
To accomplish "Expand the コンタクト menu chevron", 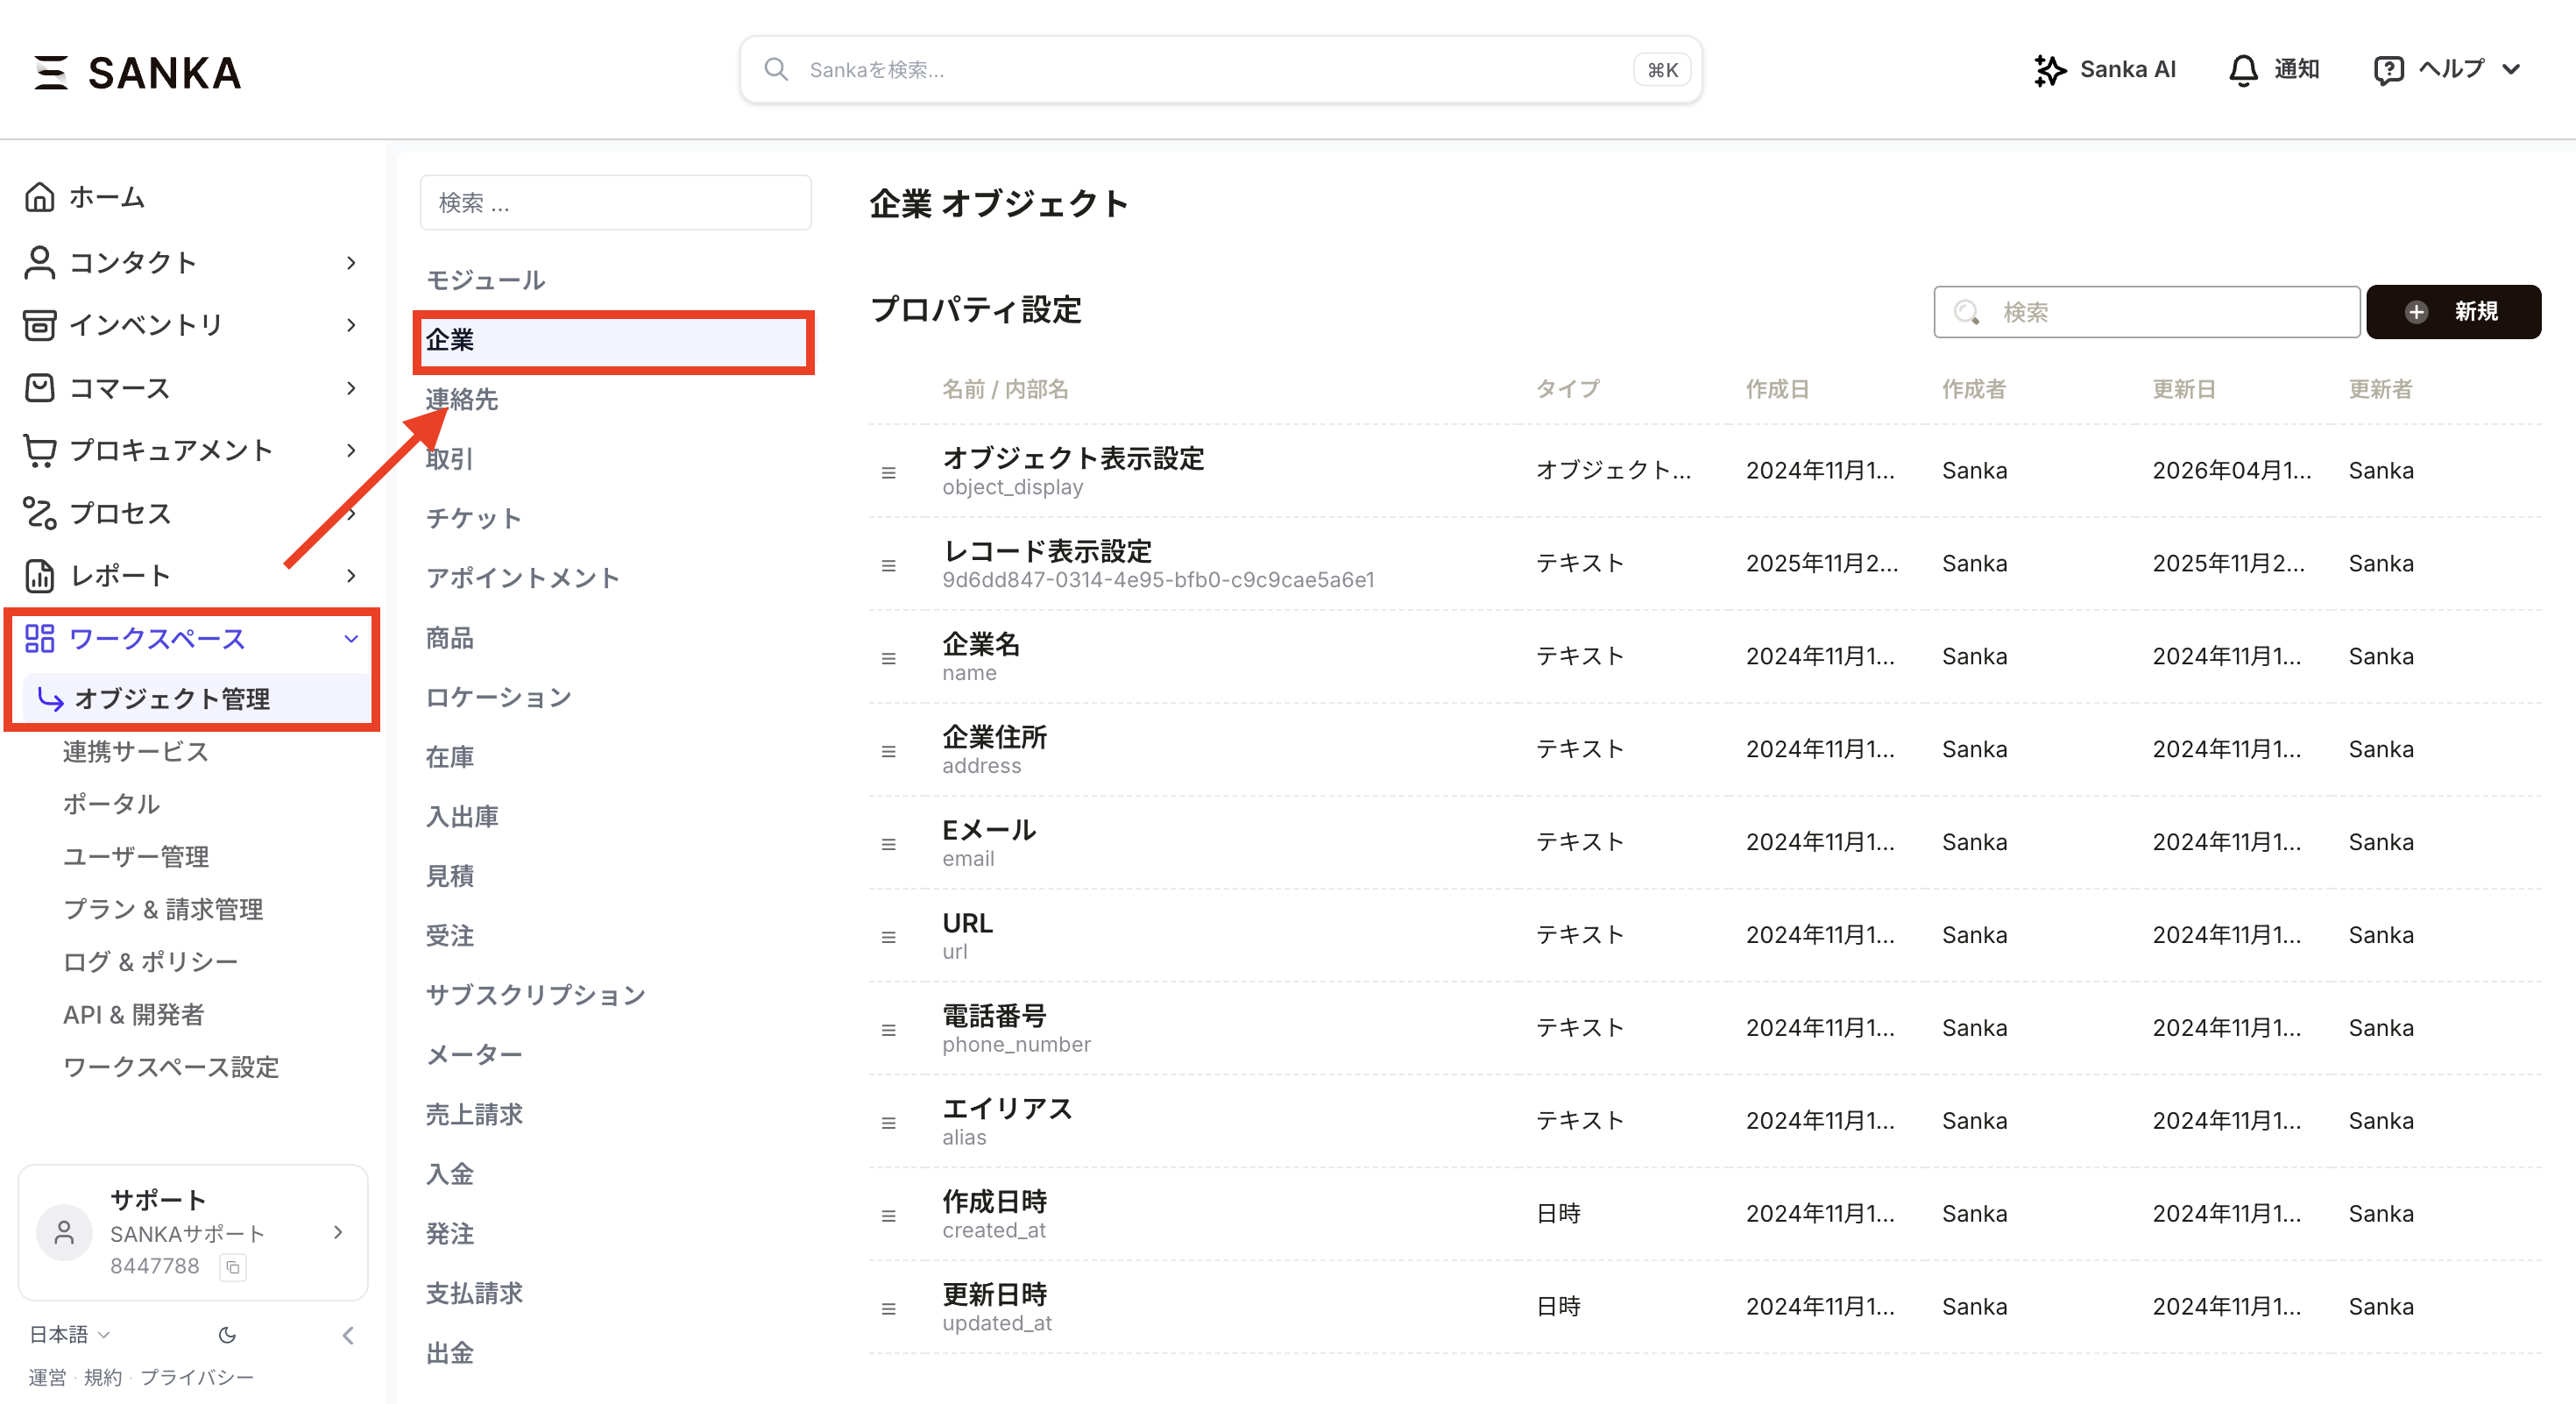I will 350,262.
